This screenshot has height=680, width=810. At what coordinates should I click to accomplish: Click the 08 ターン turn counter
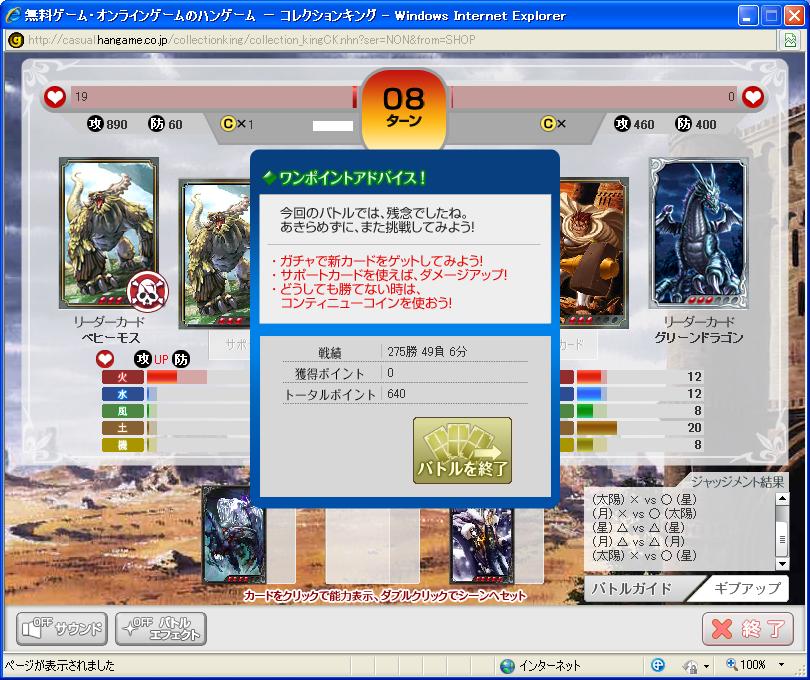pyautogui.click(x=403, y=109)
